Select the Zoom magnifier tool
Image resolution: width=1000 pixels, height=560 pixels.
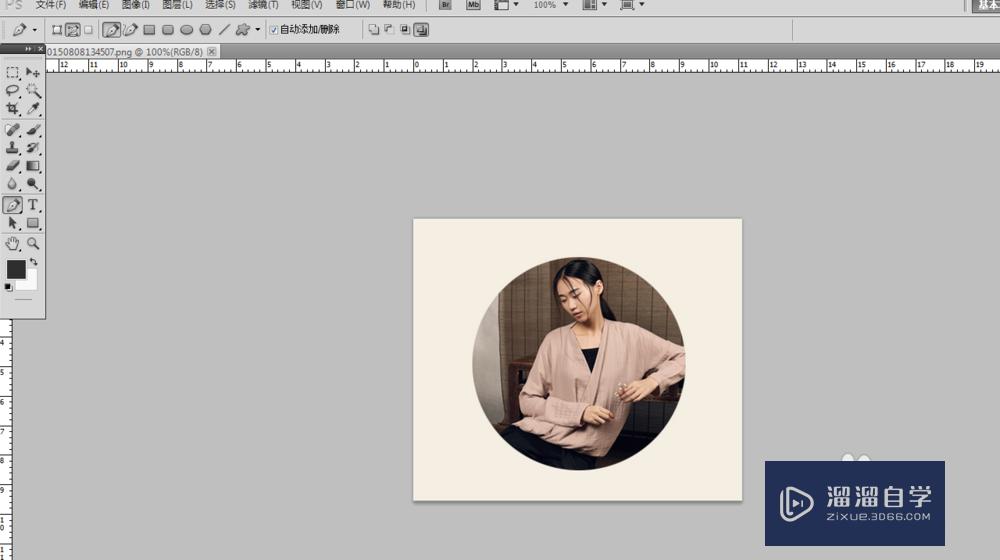[x=33, y=243]
